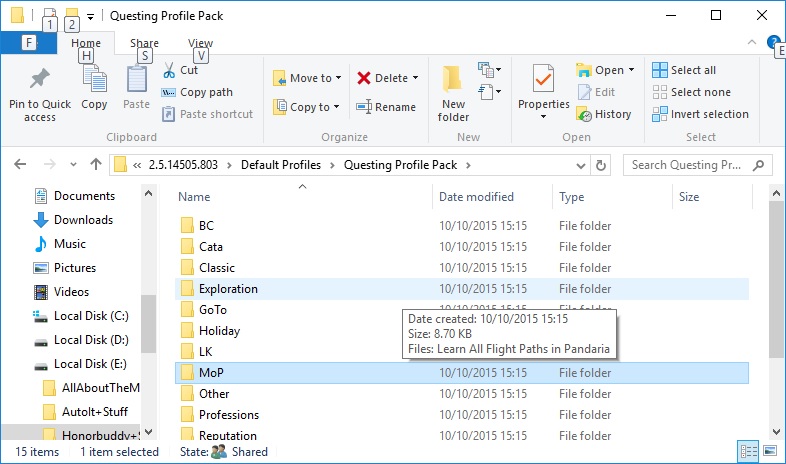
Task: Go back with the left arrow
Action: click(20, 164)
